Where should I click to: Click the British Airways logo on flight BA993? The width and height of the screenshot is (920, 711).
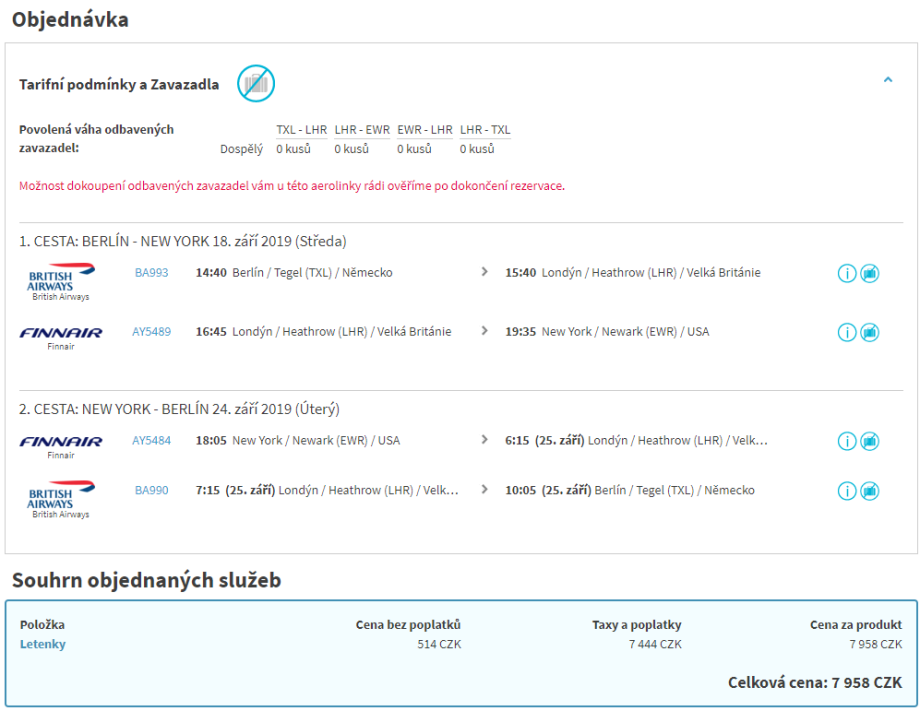coord(61,280)
